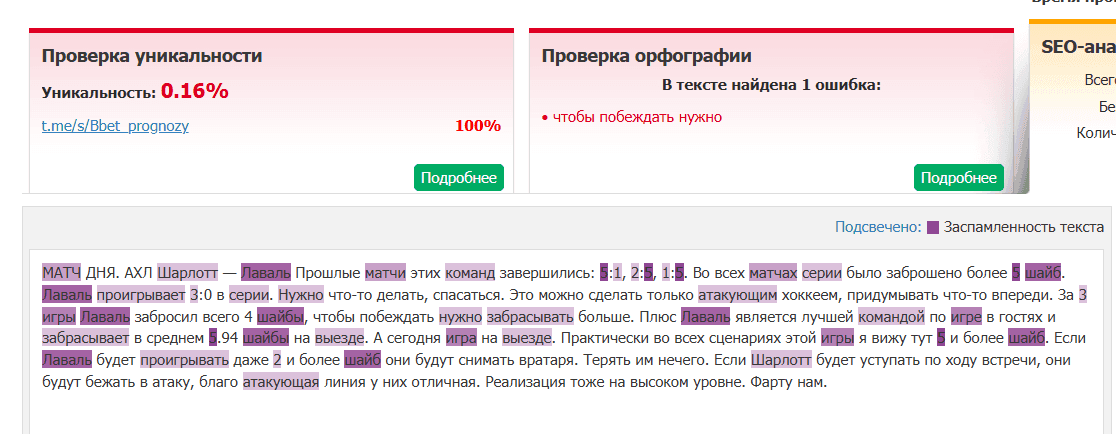Click the highlighted word 'проигрывать' in the text

184,361
